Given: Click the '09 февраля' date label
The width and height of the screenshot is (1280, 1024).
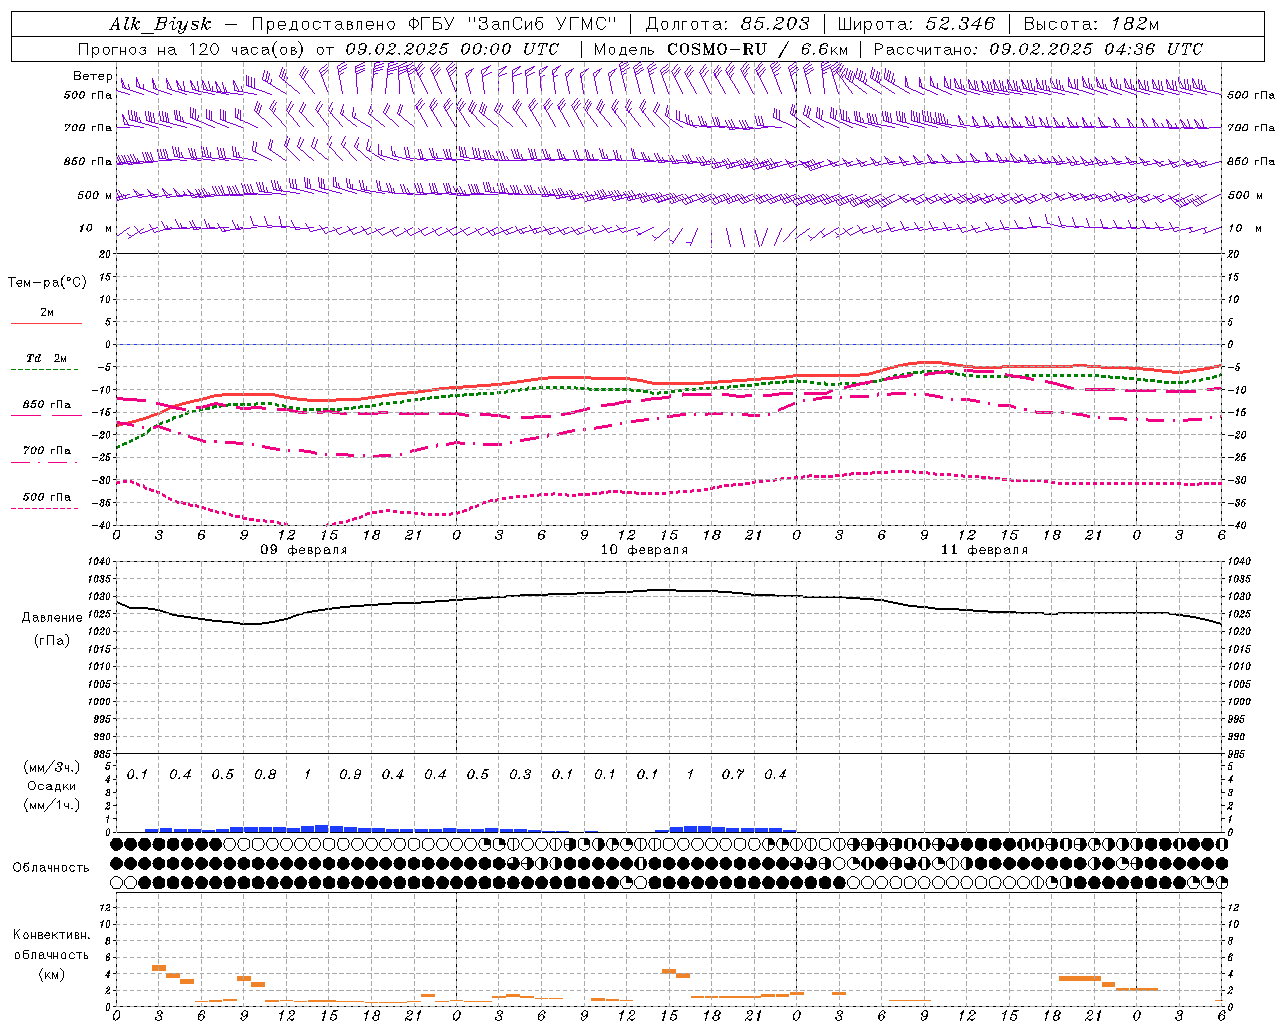Looking at the screenshot, I should click(x=304, y=550).
